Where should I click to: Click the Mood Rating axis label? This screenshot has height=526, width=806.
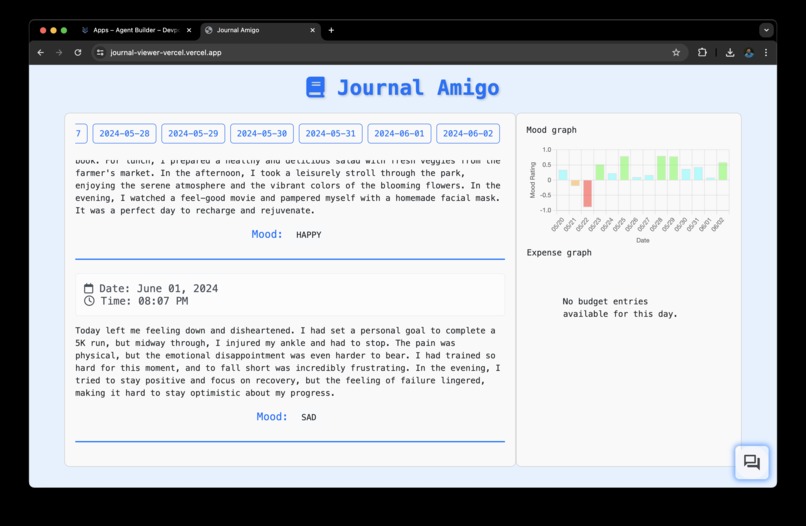tap(533, 180)
